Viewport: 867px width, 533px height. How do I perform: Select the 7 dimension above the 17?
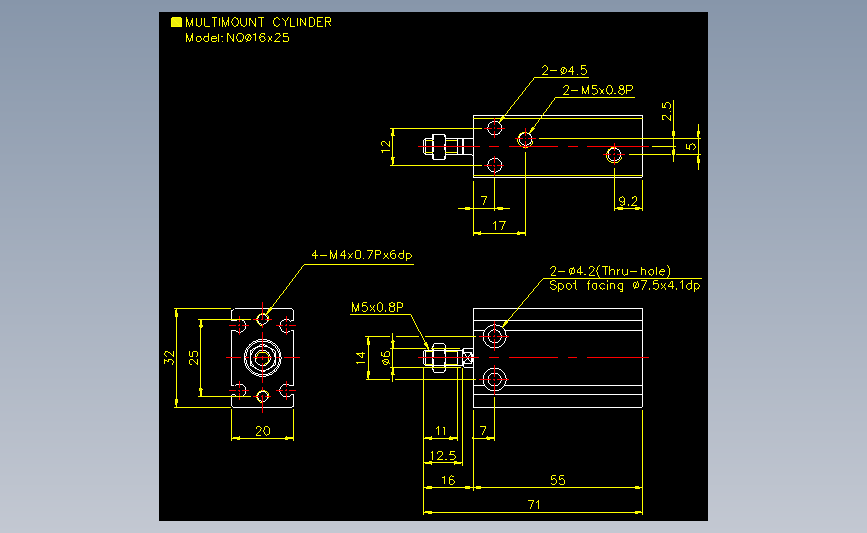click(x=484, y=201)
